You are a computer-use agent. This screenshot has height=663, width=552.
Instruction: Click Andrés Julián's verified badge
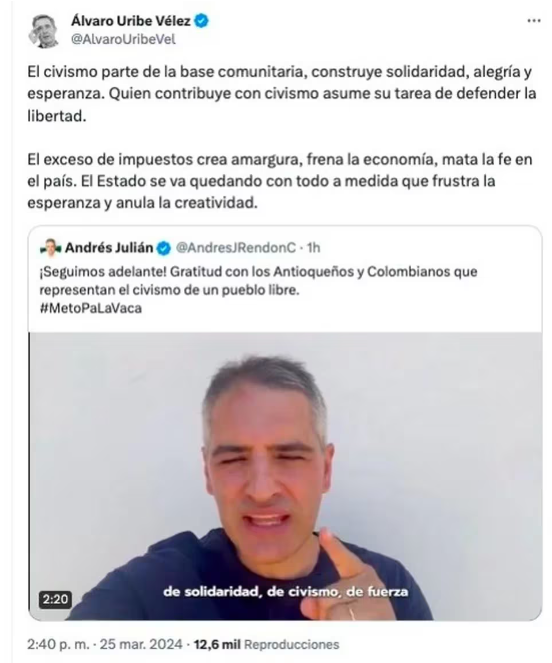point(164,248)
